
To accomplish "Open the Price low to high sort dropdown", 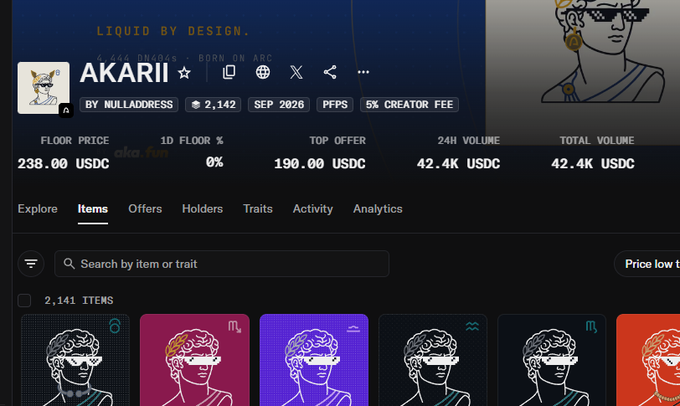I will click(x=647, y=264).
